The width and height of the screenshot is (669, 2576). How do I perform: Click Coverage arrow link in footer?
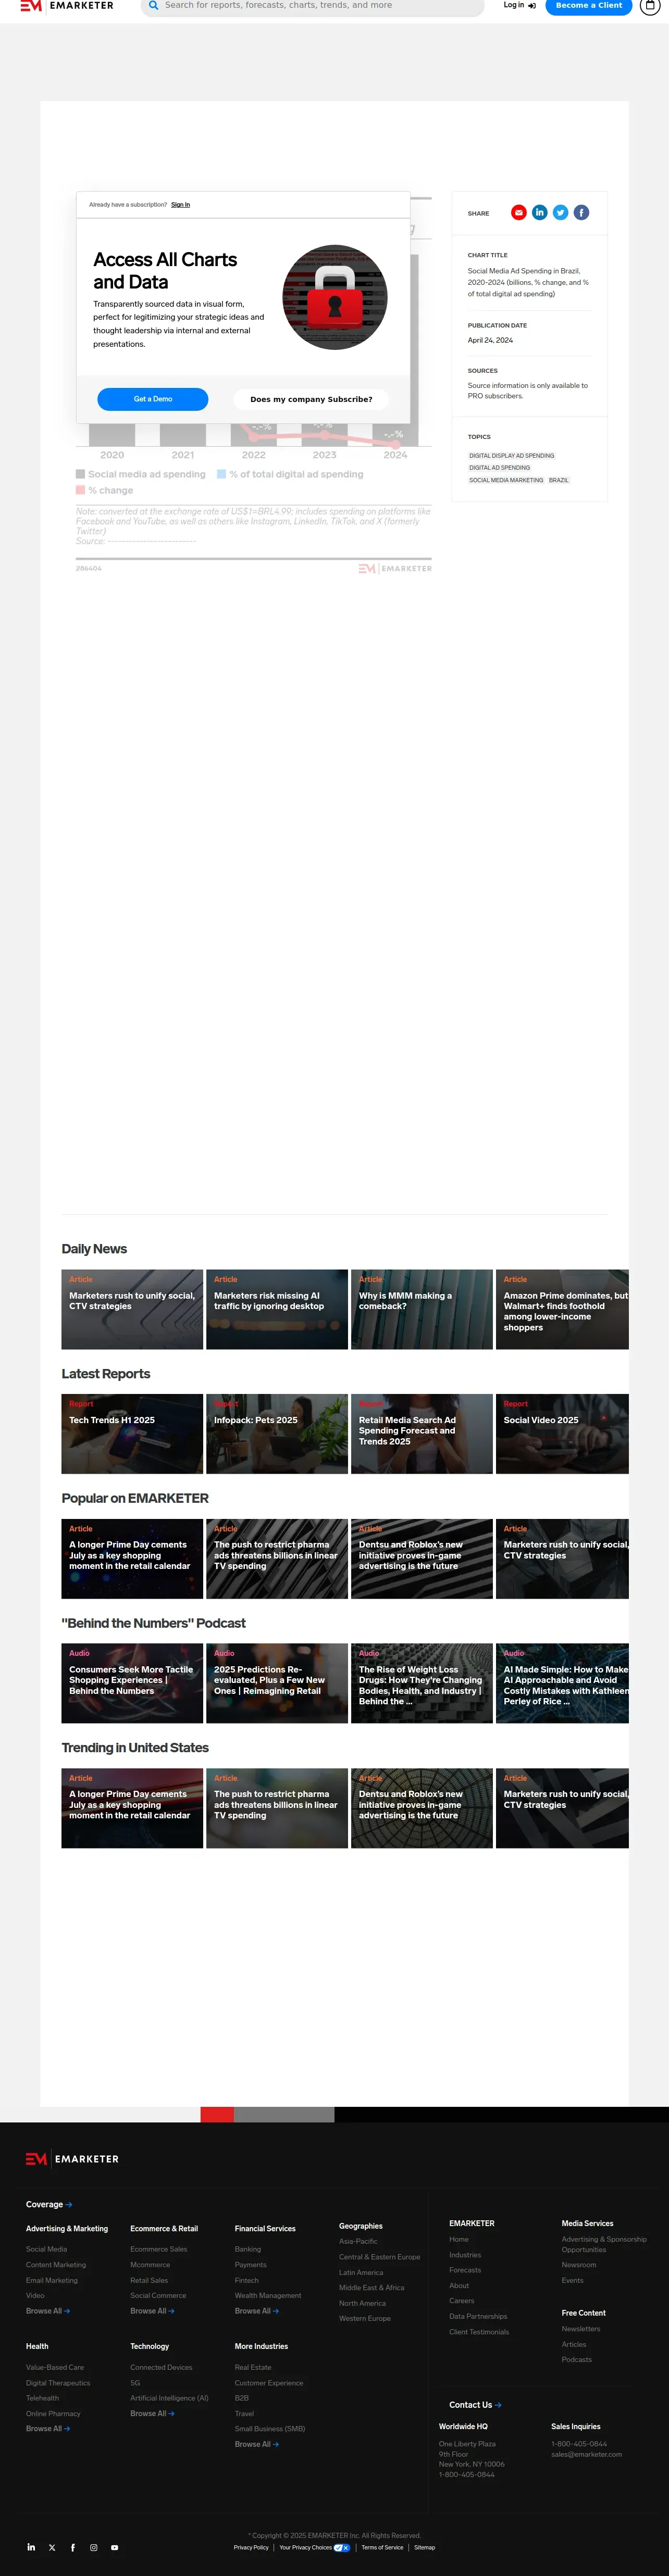[49, 2204]
